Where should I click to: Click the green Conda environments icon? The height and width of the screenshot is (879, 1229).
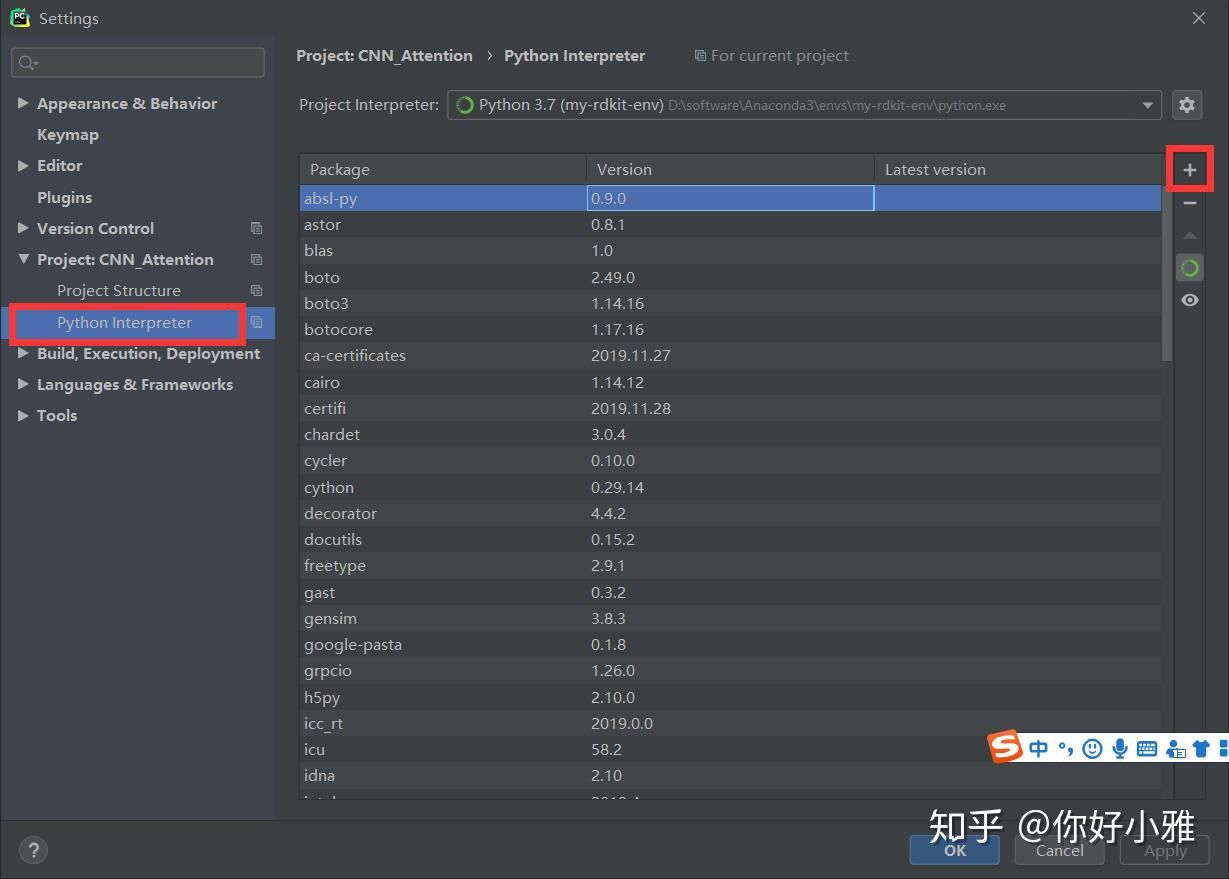coord(1189,268)
